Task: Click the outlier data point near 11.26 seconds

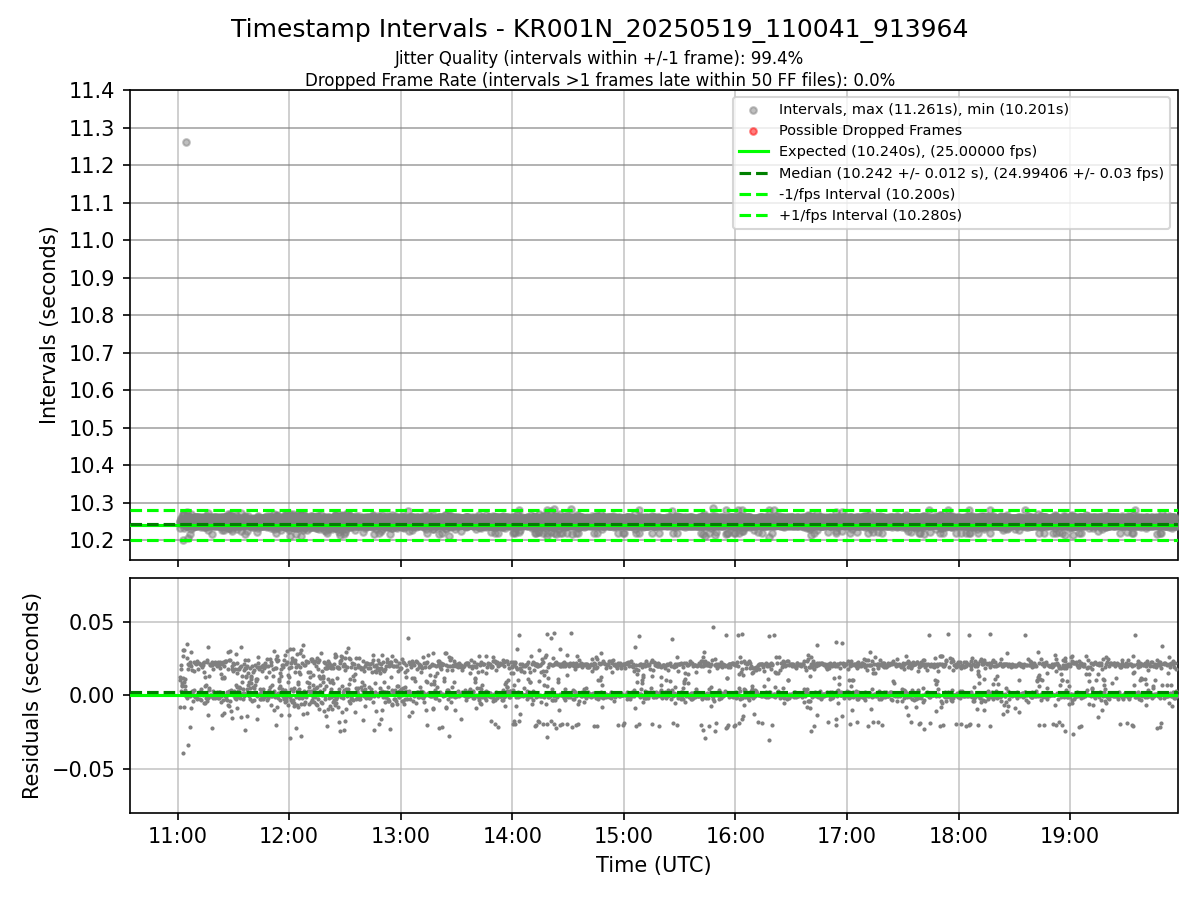Action: coord(186,142)
